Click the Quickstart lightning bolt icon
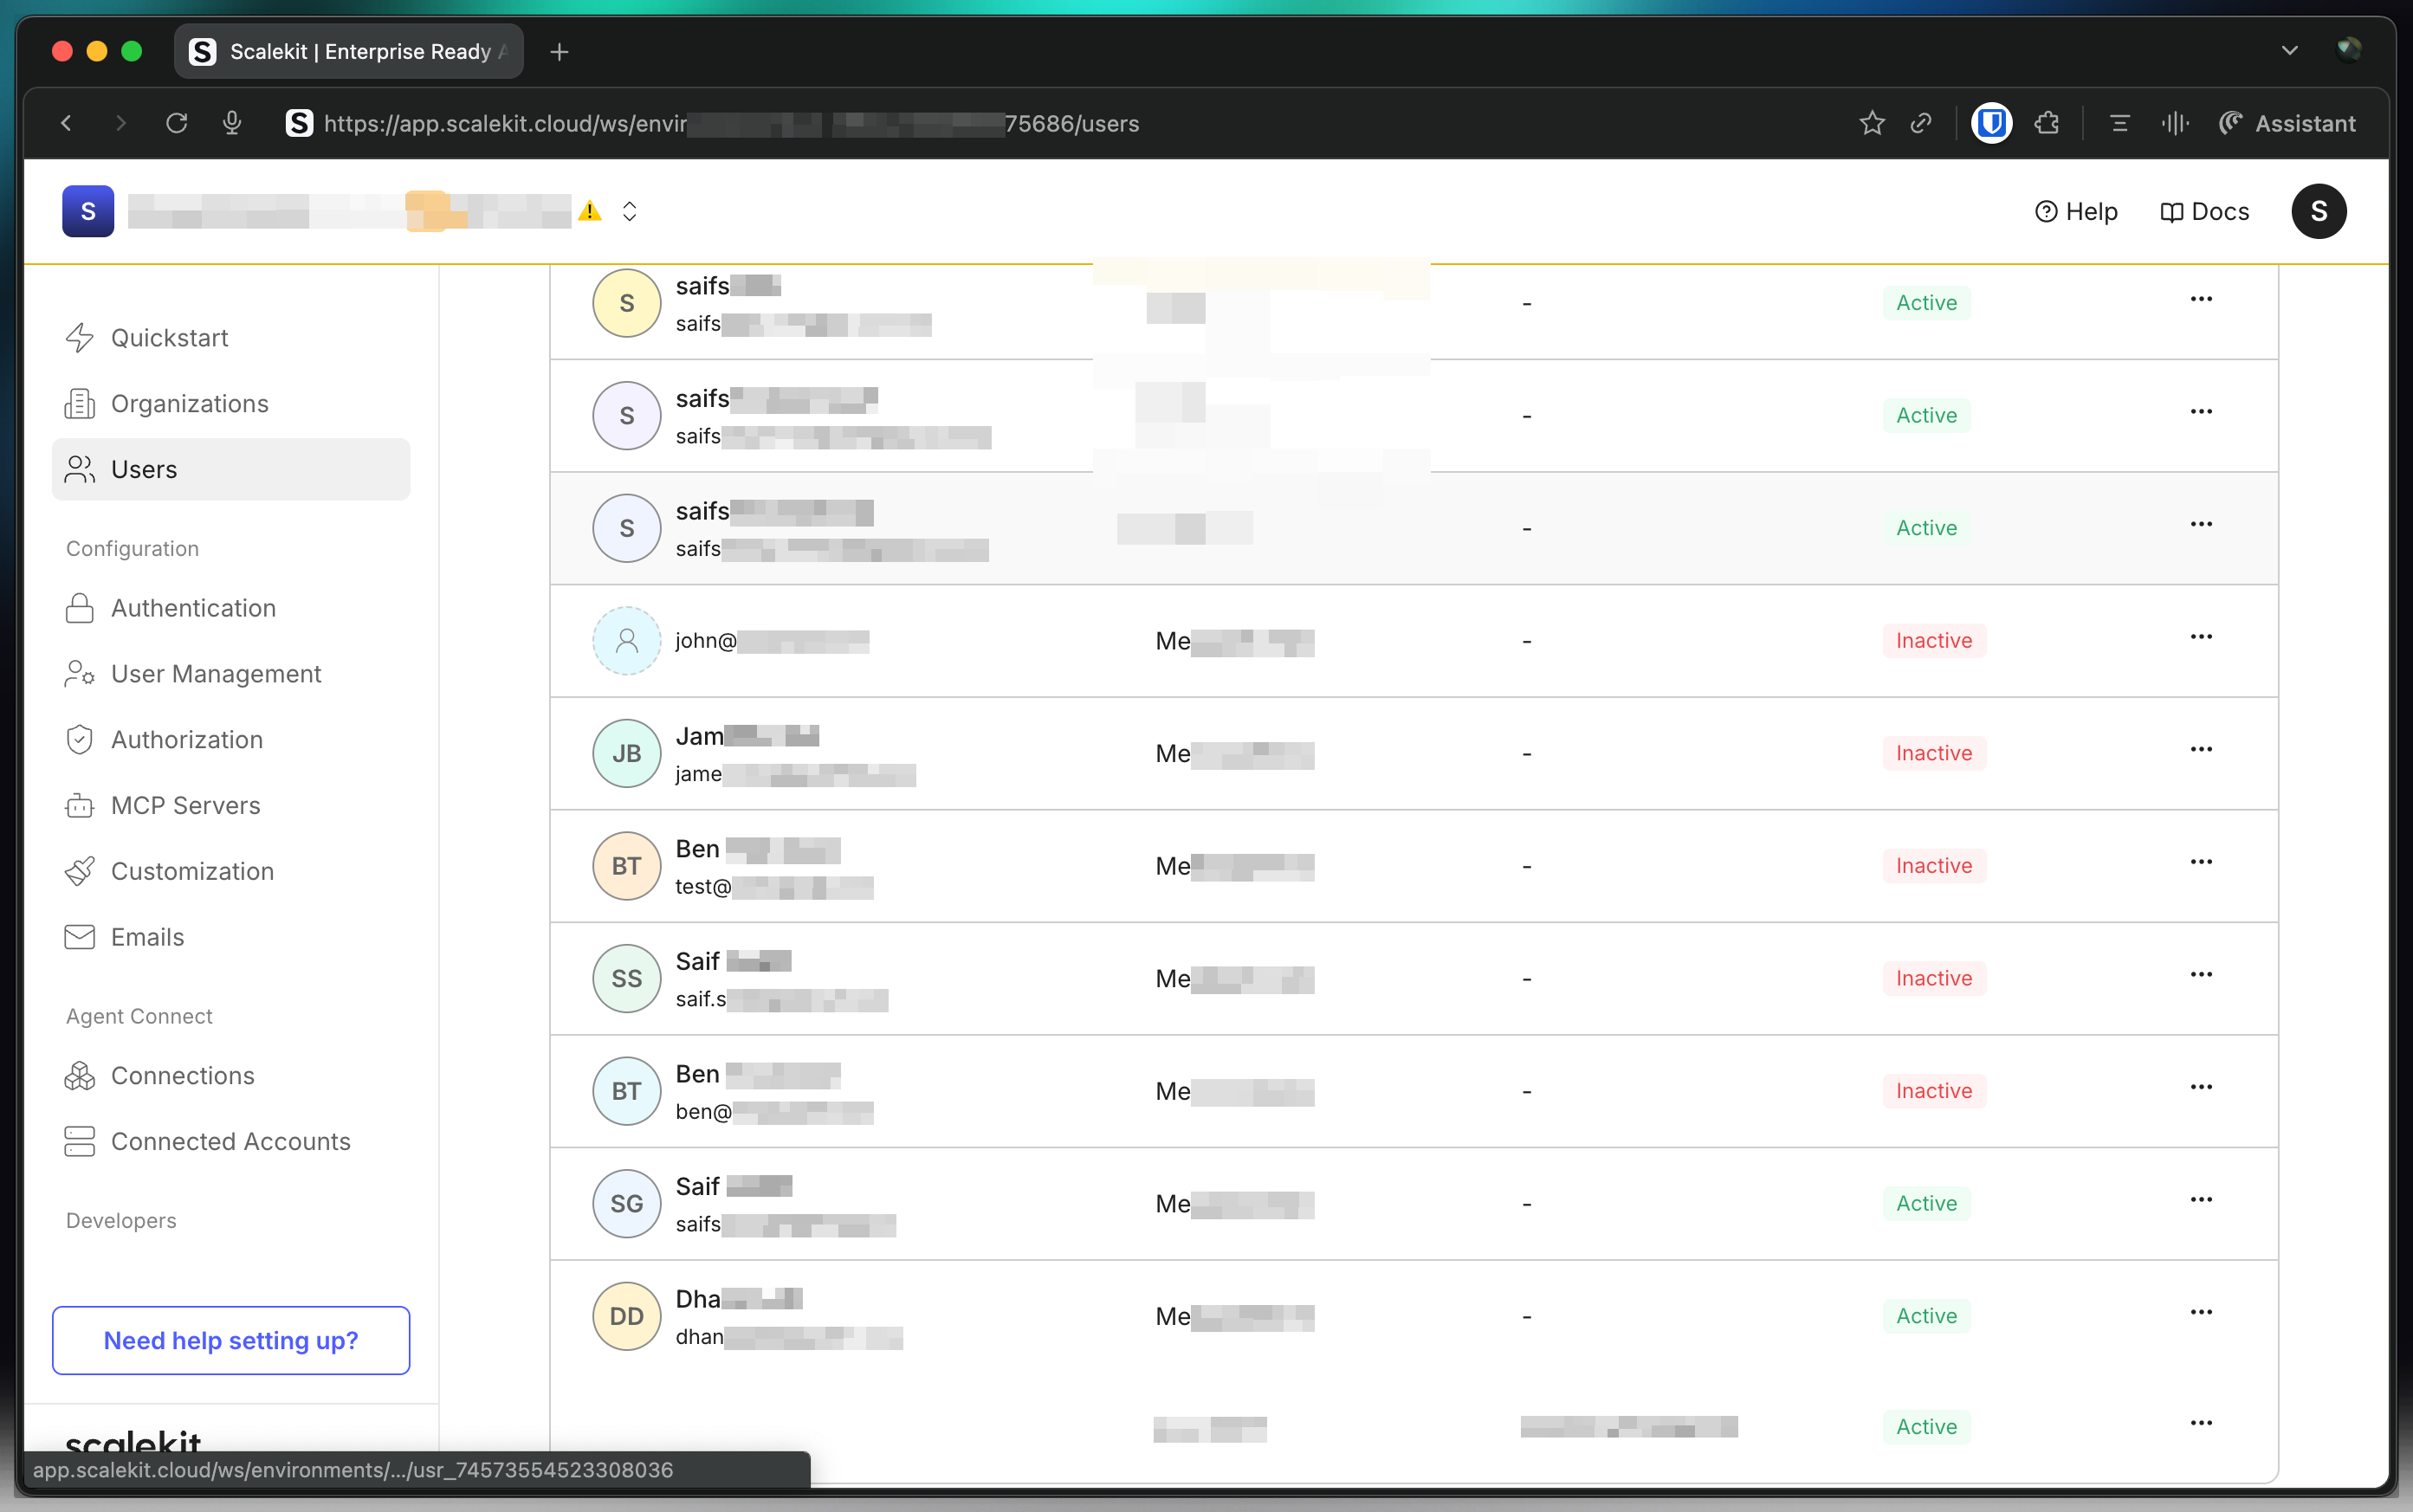The height and width of the screenshot is (1512, 2413). pos(79,338)
